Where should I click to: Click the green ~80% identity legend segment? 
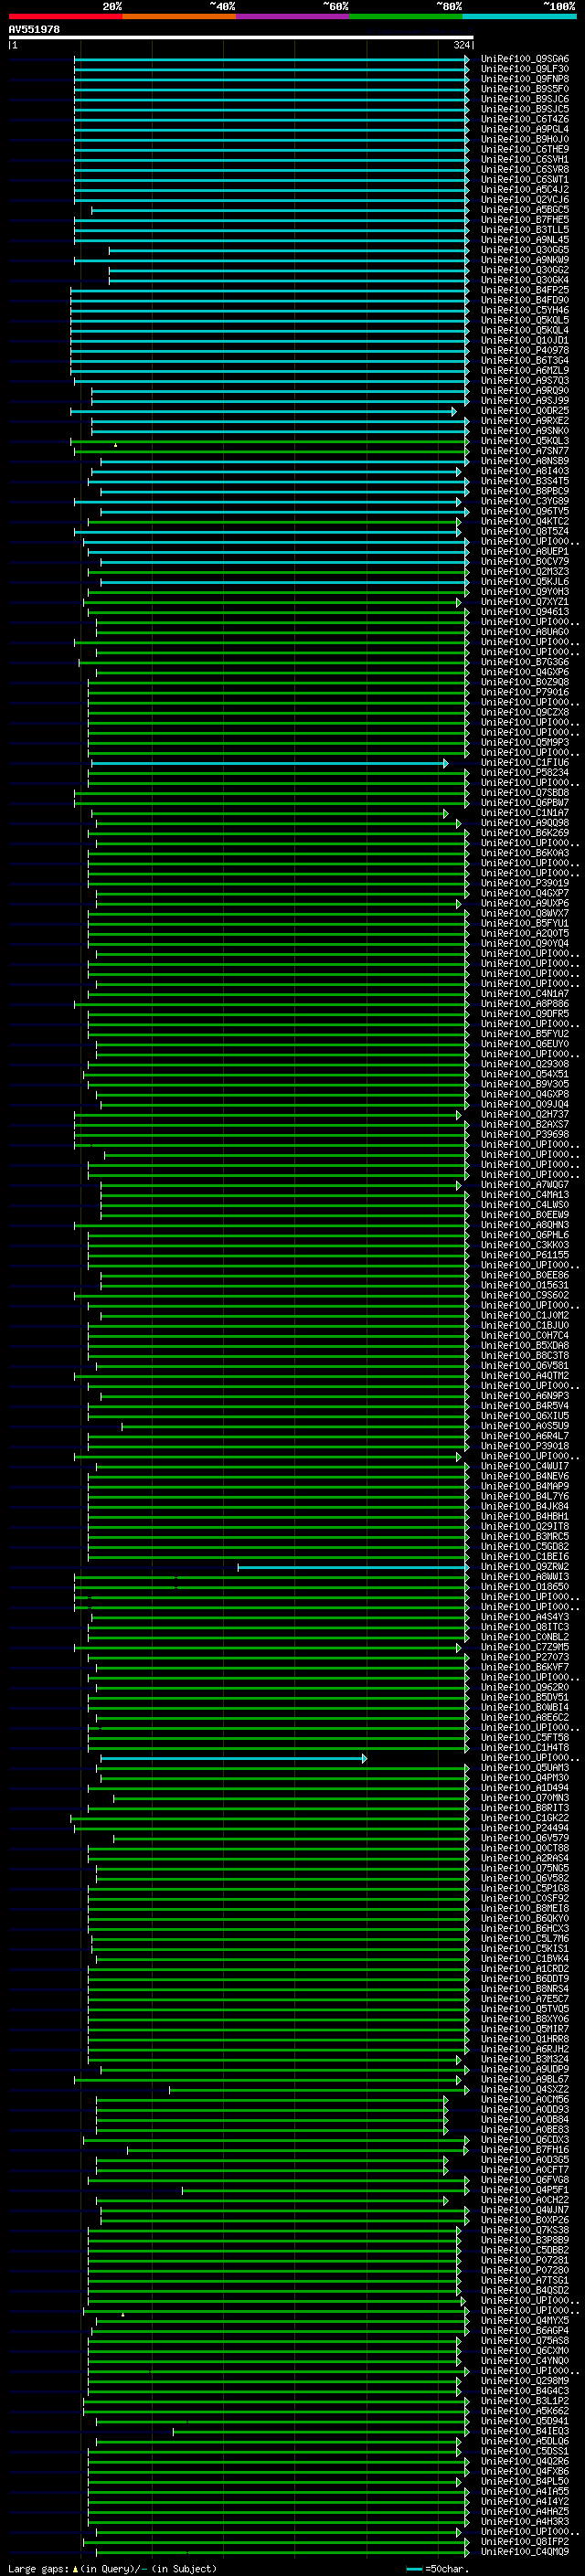click(405, 16)
